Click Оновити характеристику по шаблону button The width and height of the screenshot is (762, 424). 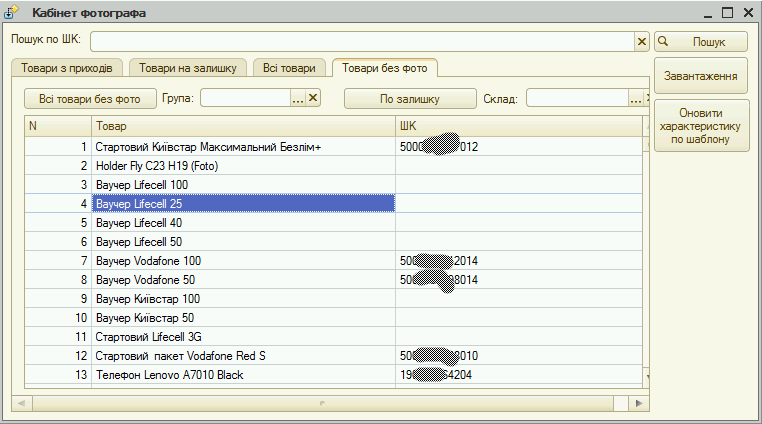pos(701,127)
